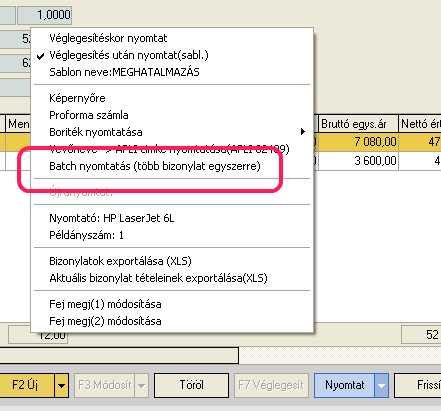Click the Nyomtat button
Viewport: 441px width, 411px height.
(345, 385)
